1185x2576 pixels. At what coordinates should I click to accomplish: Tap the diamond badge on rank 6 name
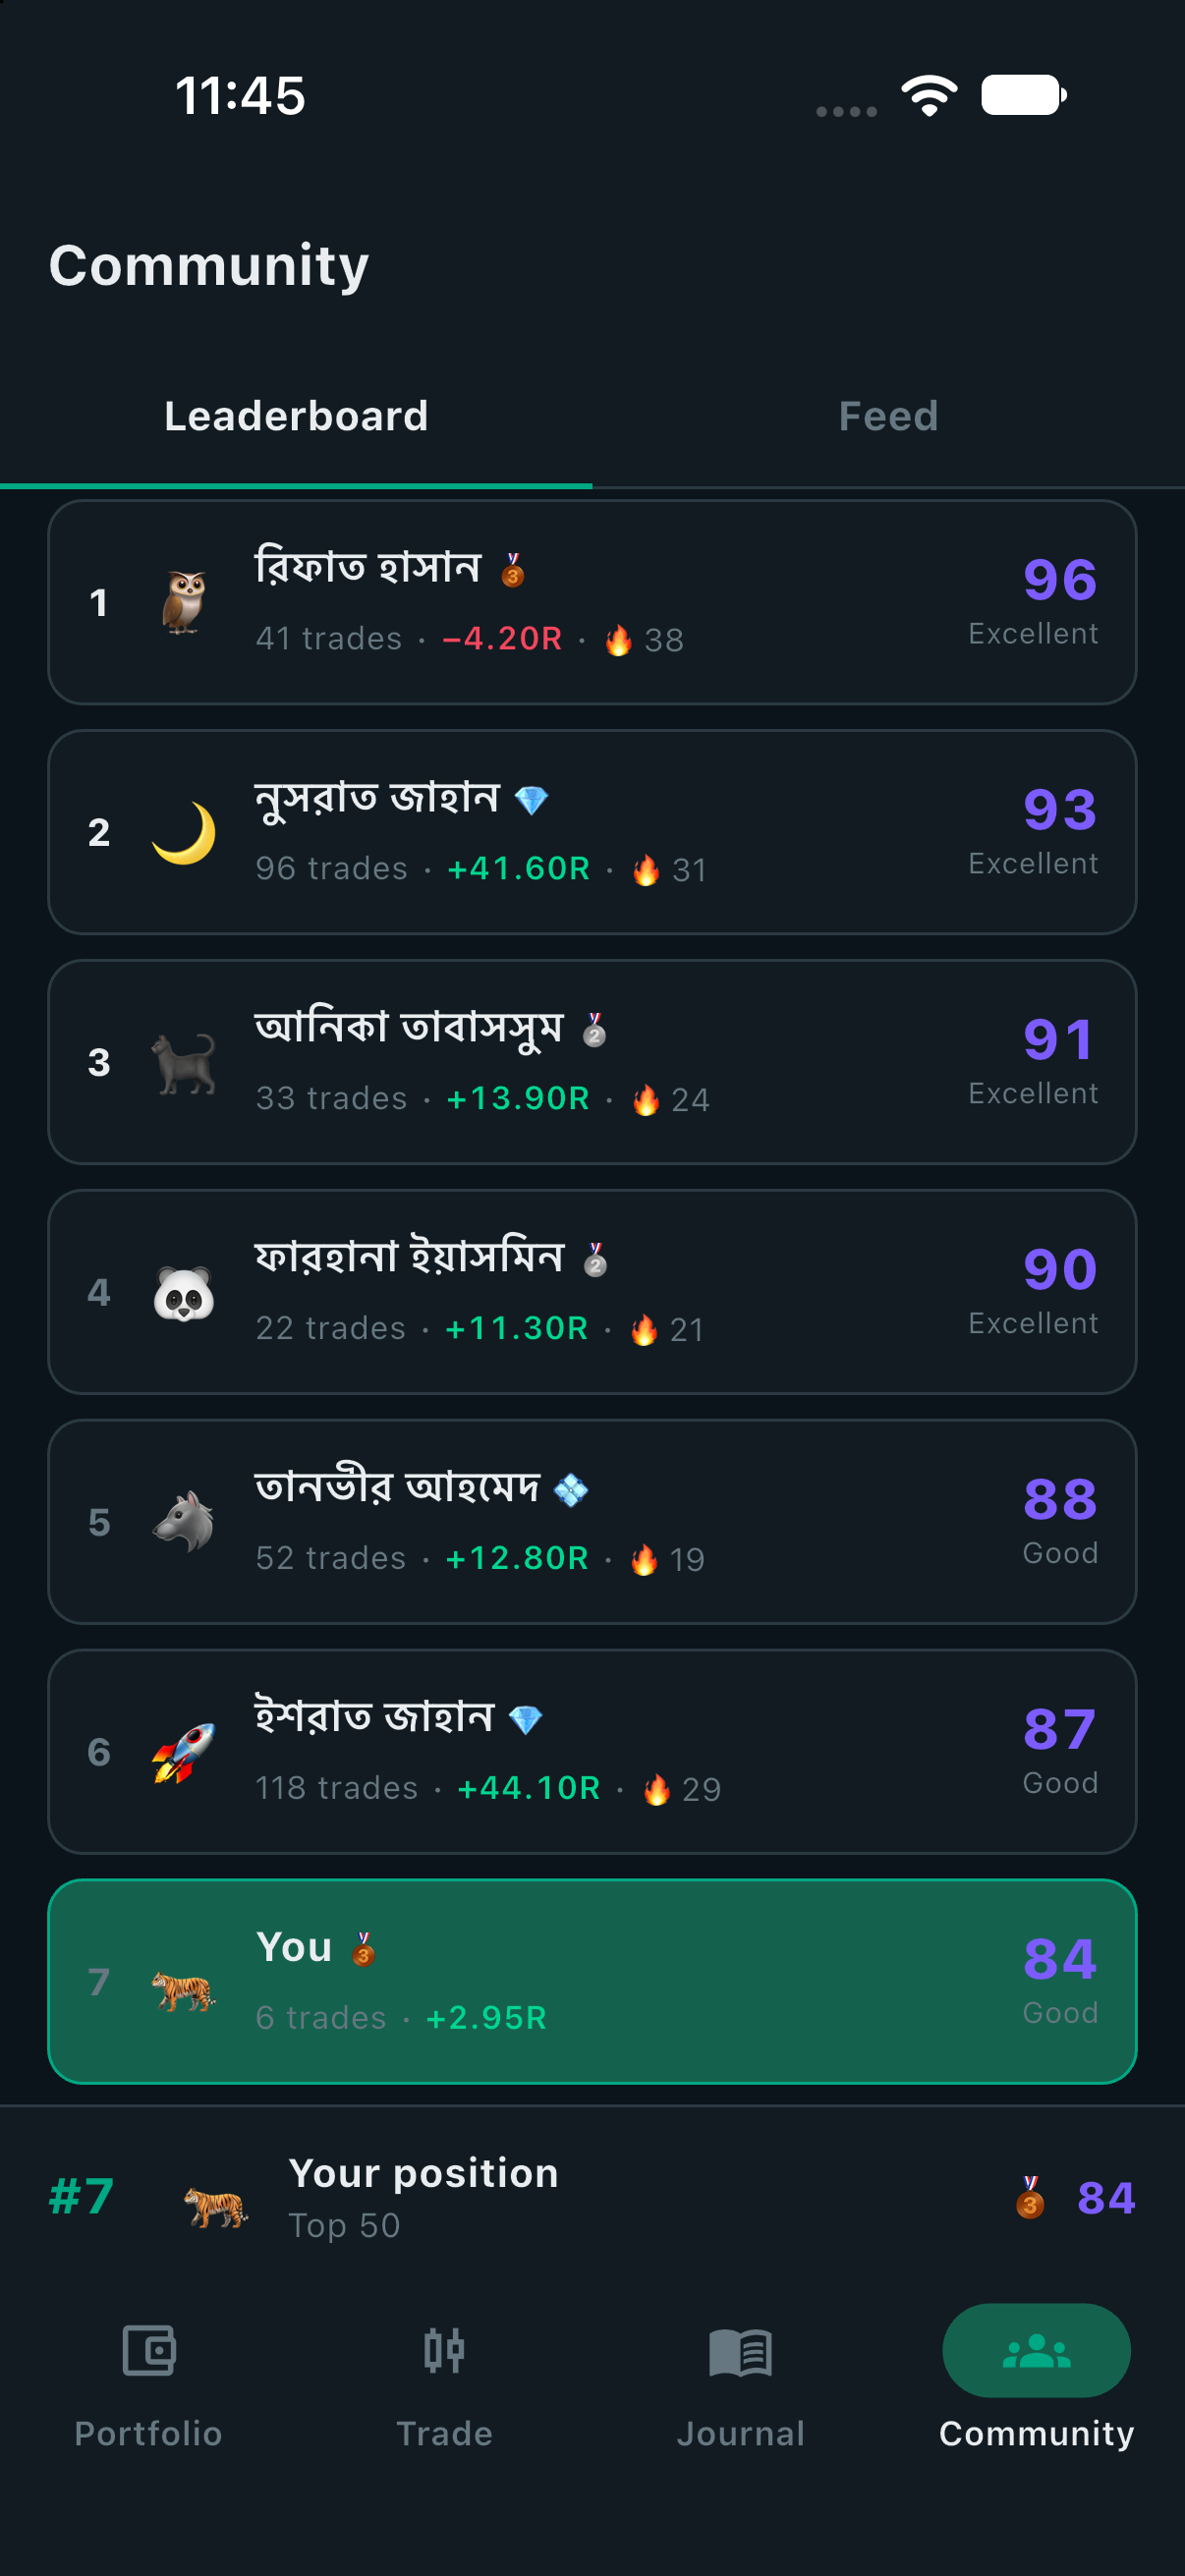coord(525,1719)
